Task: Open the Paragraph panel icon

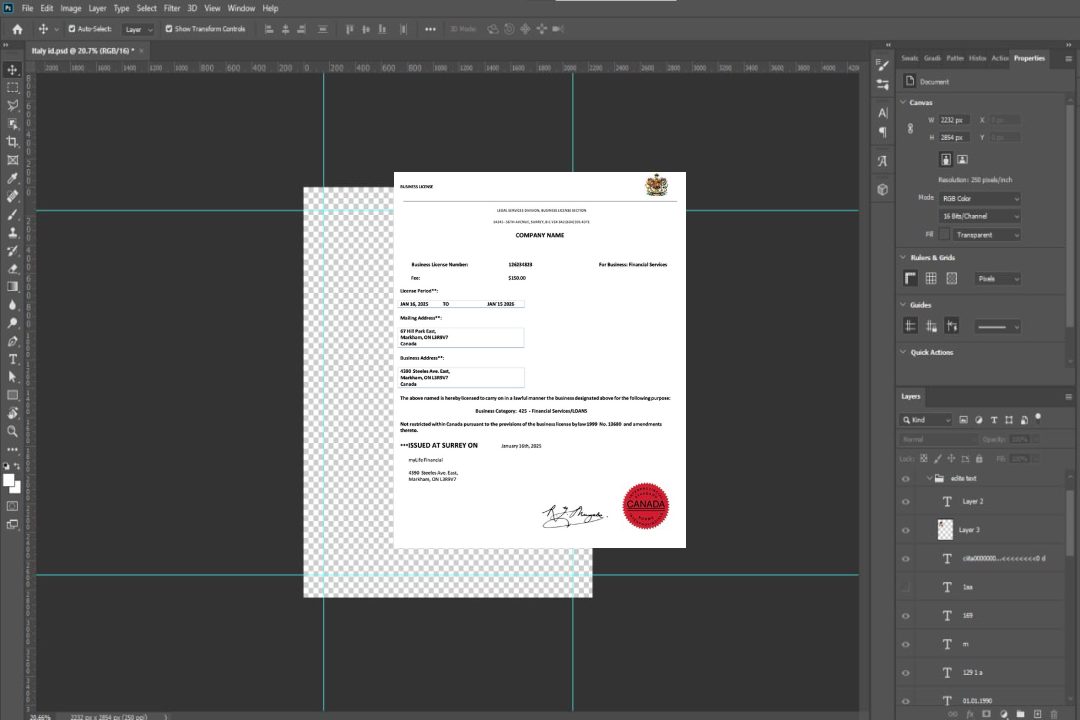Action: click(x=882, y=132)
